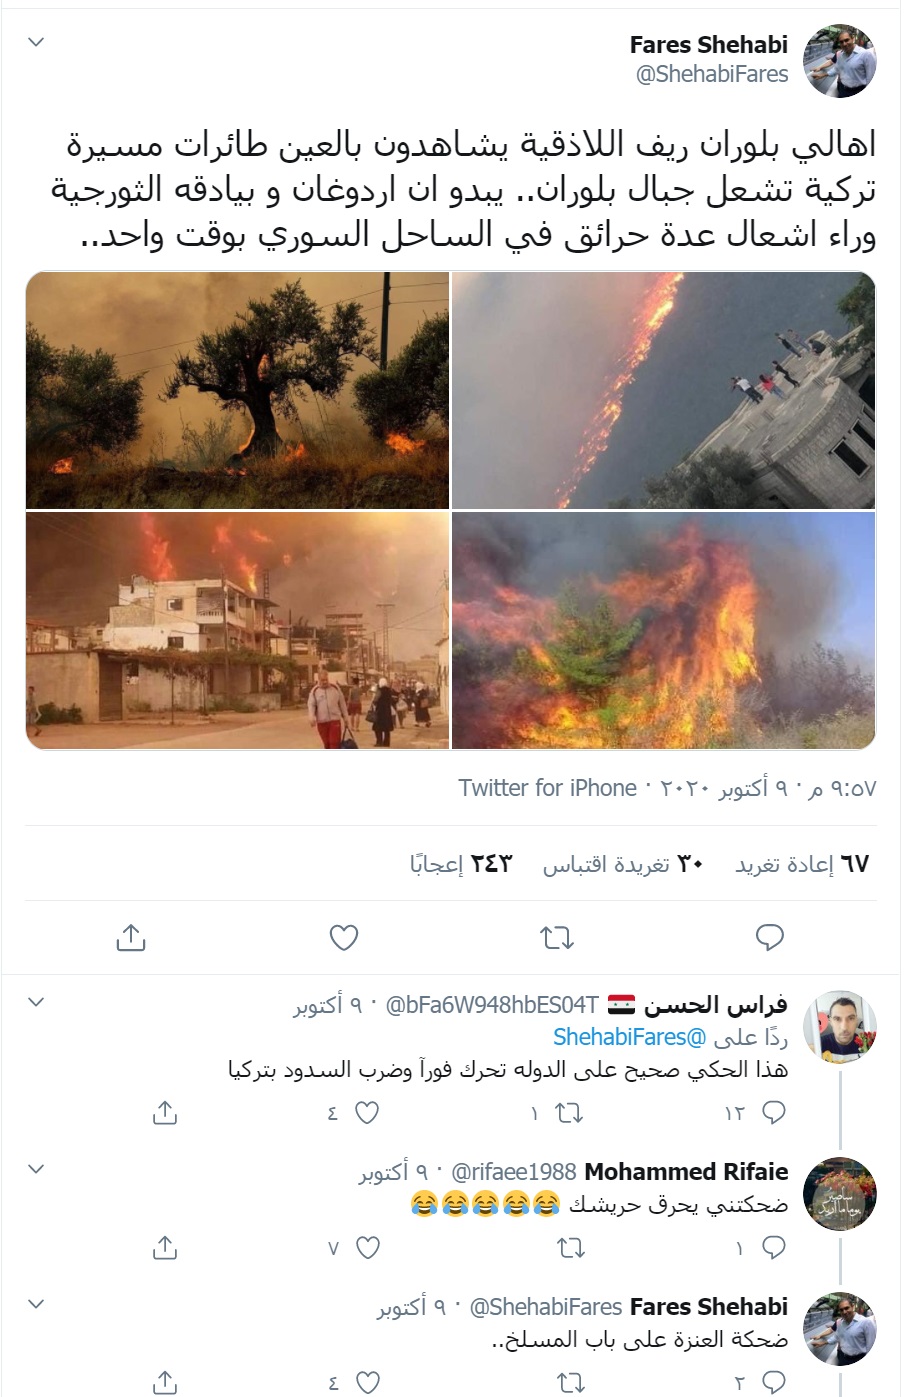The image size is (905, 1397).
Task: Open the burning olive tree photo
Action: click(237, 390)
